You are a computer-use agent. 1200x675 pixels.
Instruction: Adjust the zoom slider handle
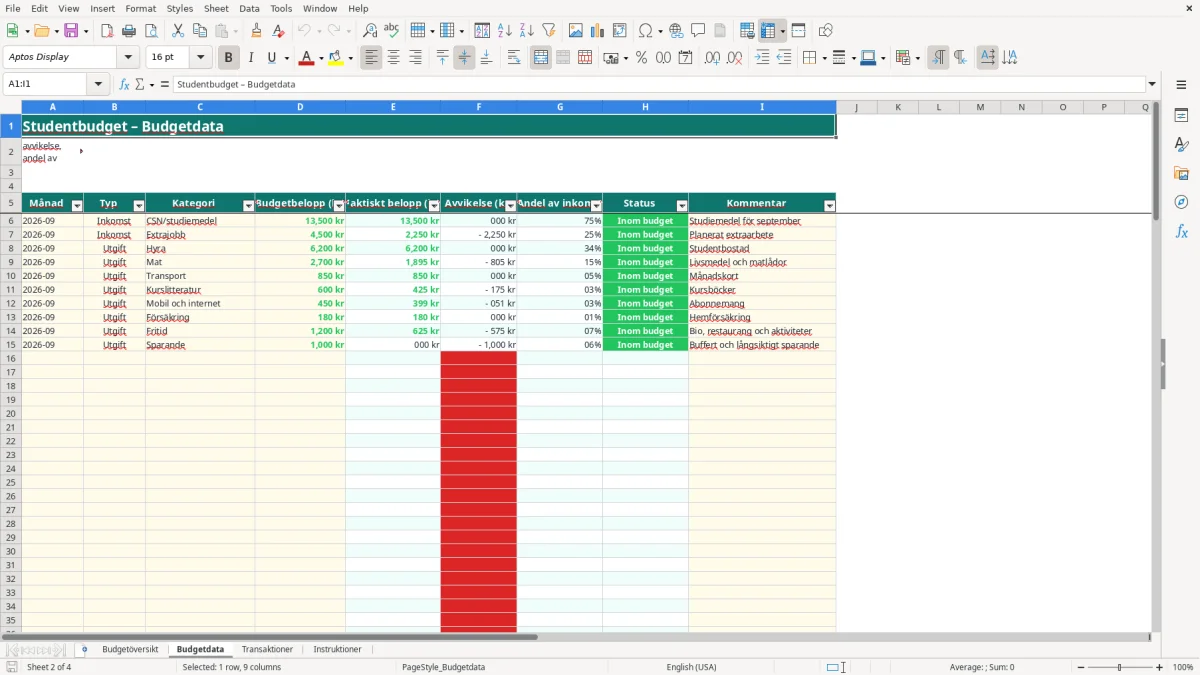coord(1120,667)
